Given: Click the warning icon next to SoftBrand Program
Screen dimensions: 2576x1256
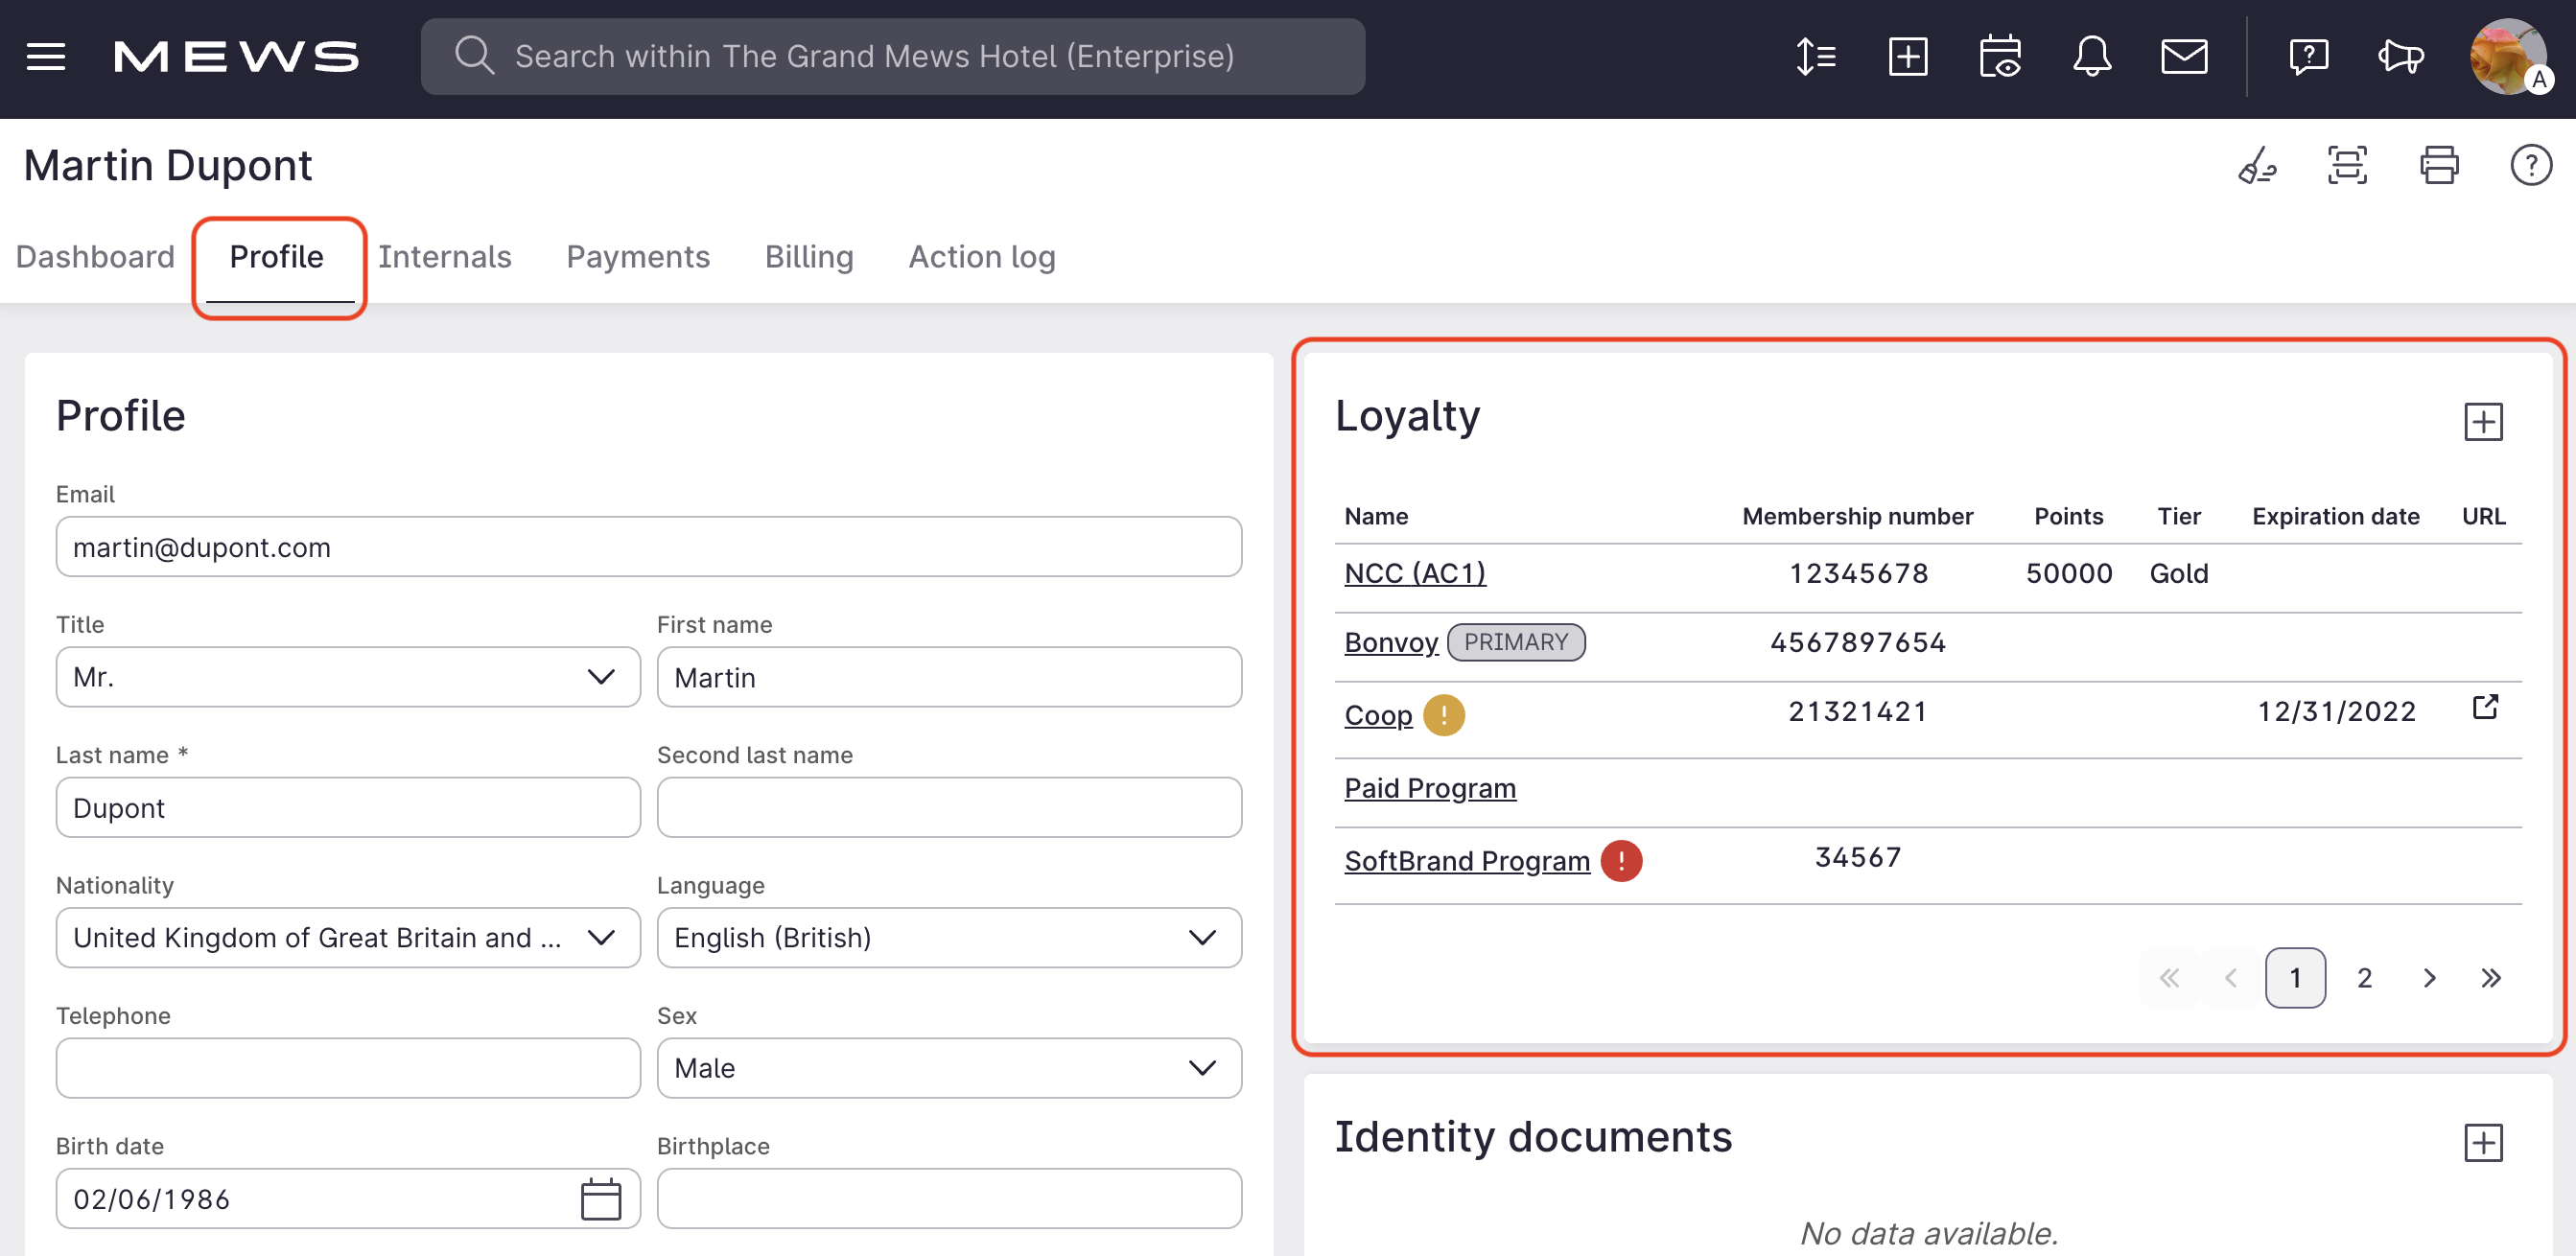Looking at the screenshot, I should 1622,860.
